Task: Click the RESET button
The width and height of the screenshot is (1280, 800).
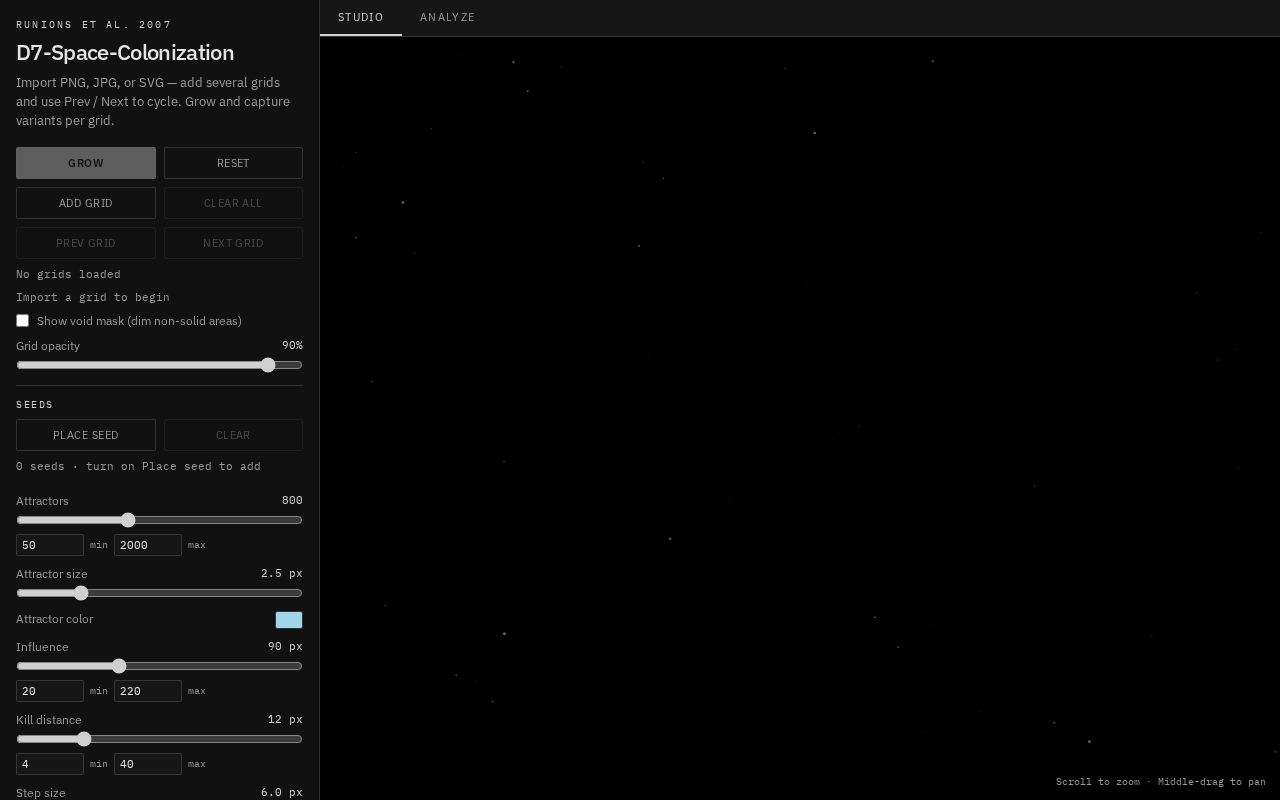Action: point(233,163)
